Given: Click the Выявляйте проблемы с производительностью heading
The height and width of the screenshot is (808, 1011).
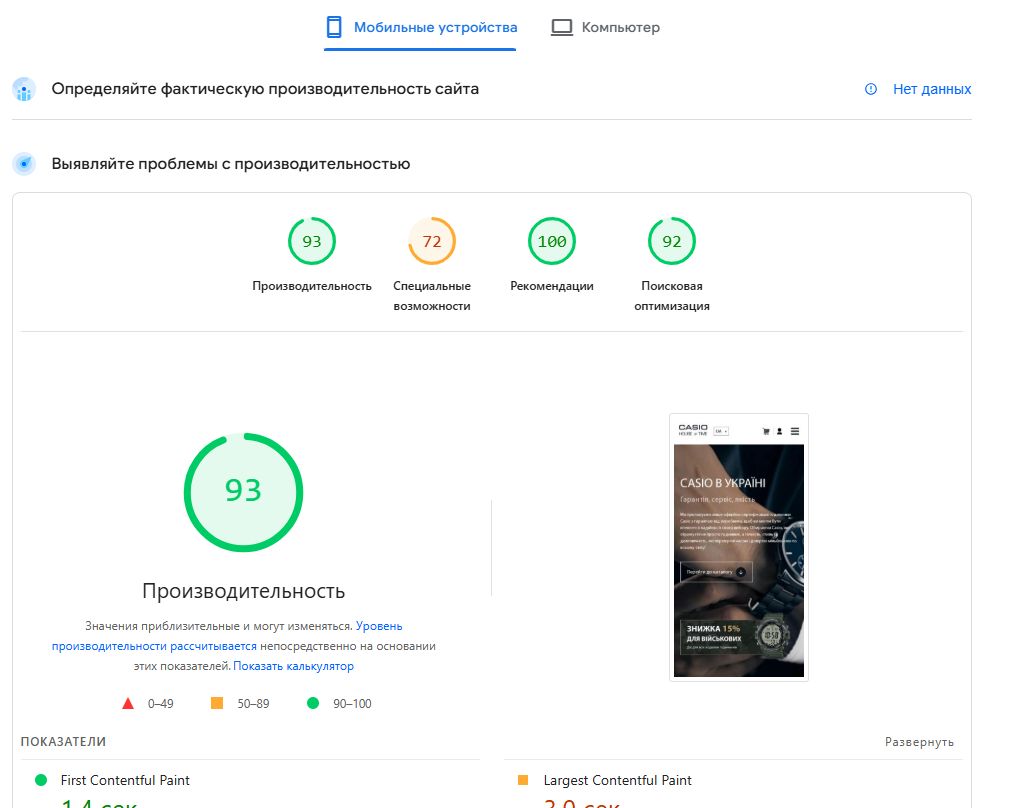Looking at the screenshot, I should tap(231, 164).
